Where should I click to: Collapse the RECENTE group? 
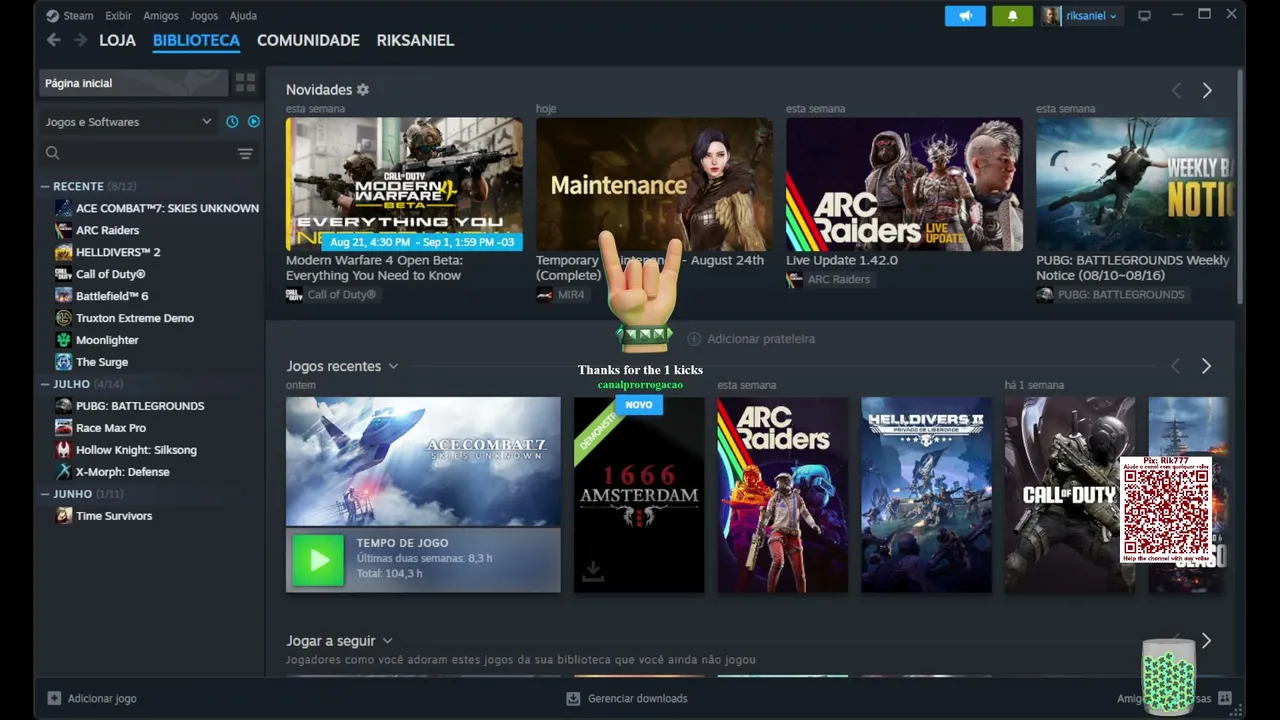pyautogui.click(x=45, y=186)
